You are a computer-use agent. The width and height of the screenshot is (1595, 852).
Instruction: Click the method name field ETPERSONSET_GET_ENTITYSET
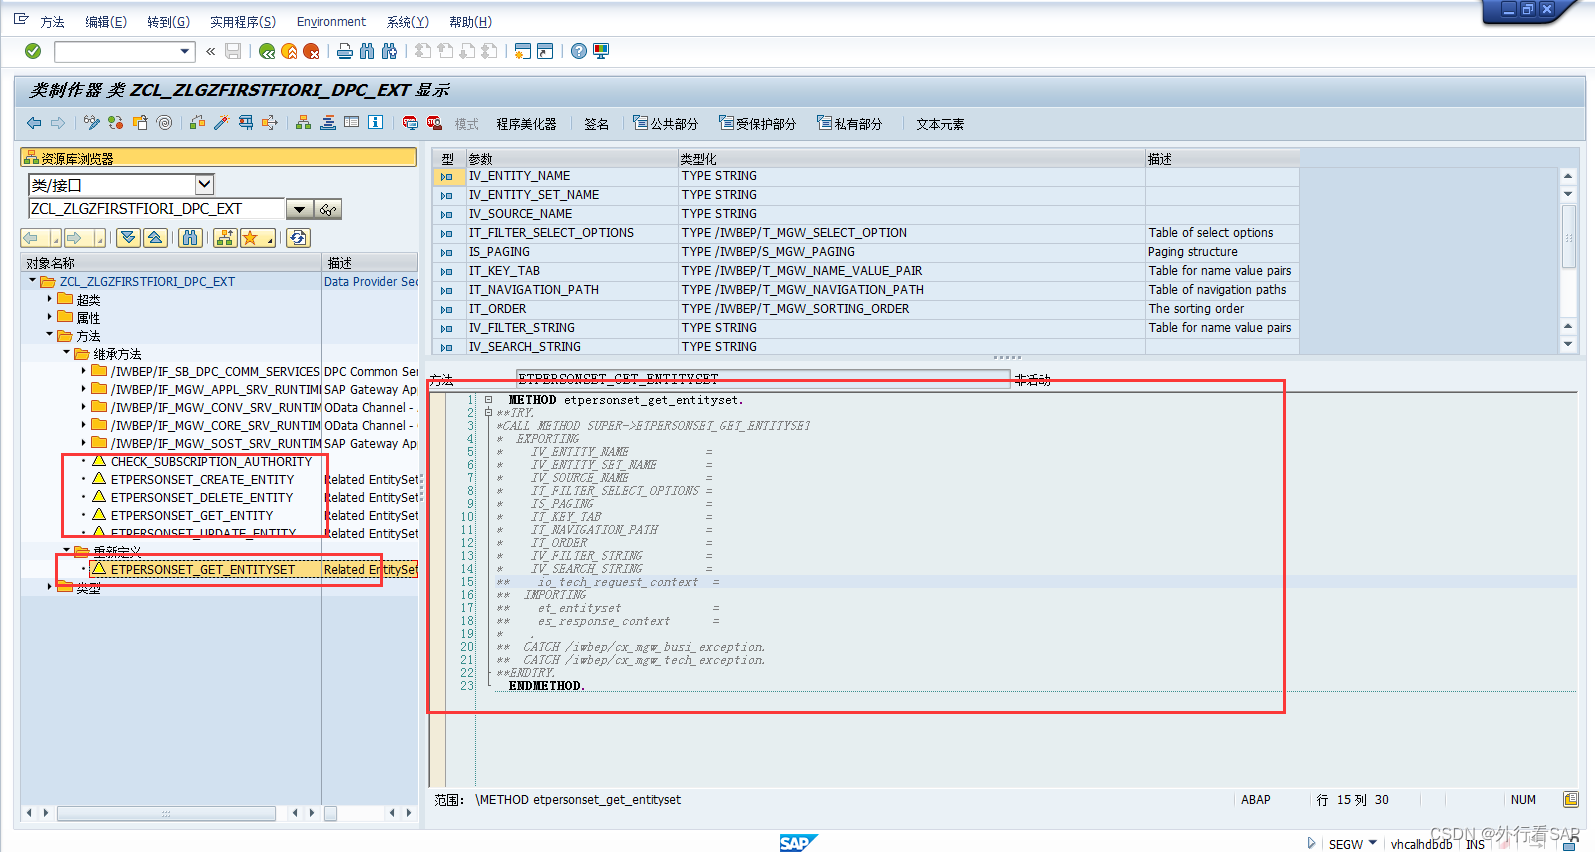(763, 379)
